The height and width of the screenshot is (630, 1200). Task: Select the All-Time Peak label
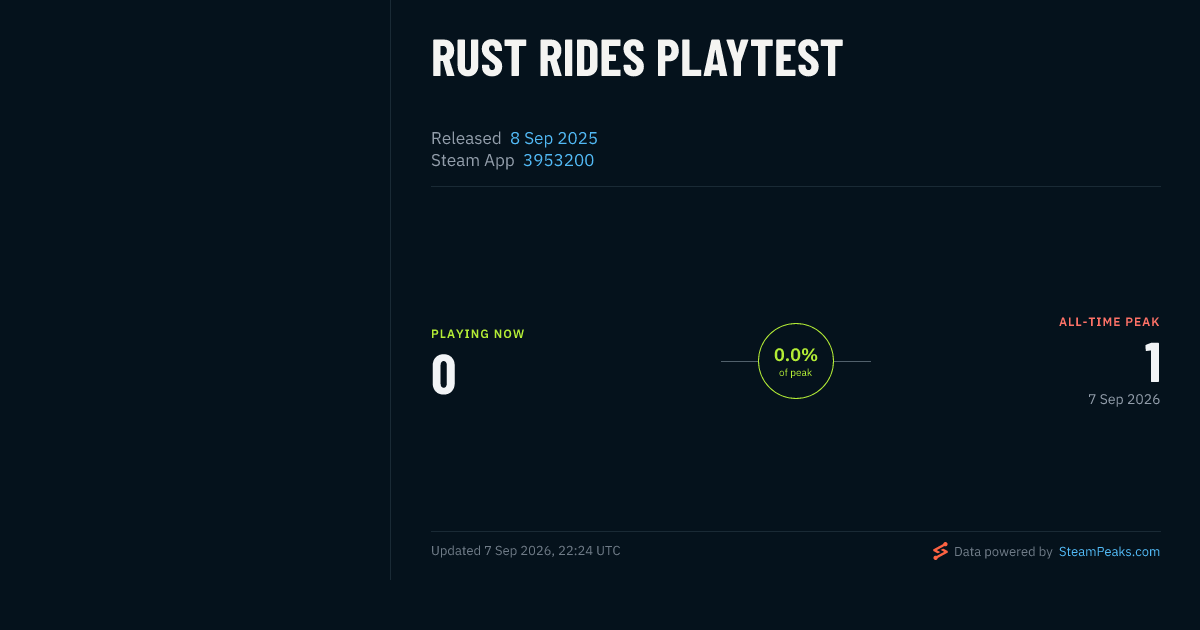(x=1109, y=322)
